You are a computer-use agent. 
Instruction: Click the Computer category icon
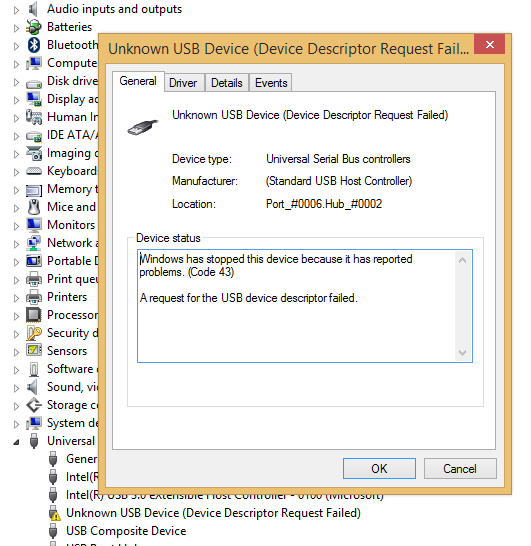[x=34, y=63]
